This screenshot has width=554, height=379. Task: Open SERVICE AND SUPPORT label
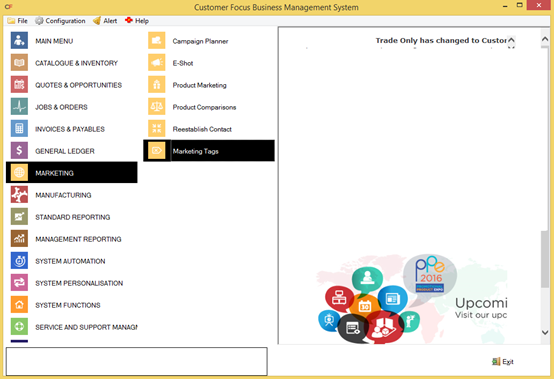(86, 327)
